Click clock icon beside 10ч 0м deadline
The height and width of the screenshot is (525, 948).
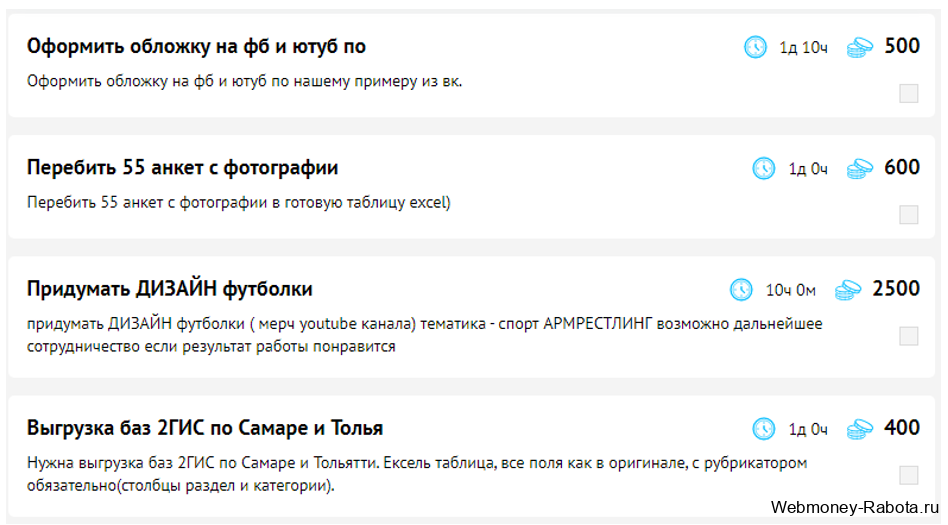(741, 290)
